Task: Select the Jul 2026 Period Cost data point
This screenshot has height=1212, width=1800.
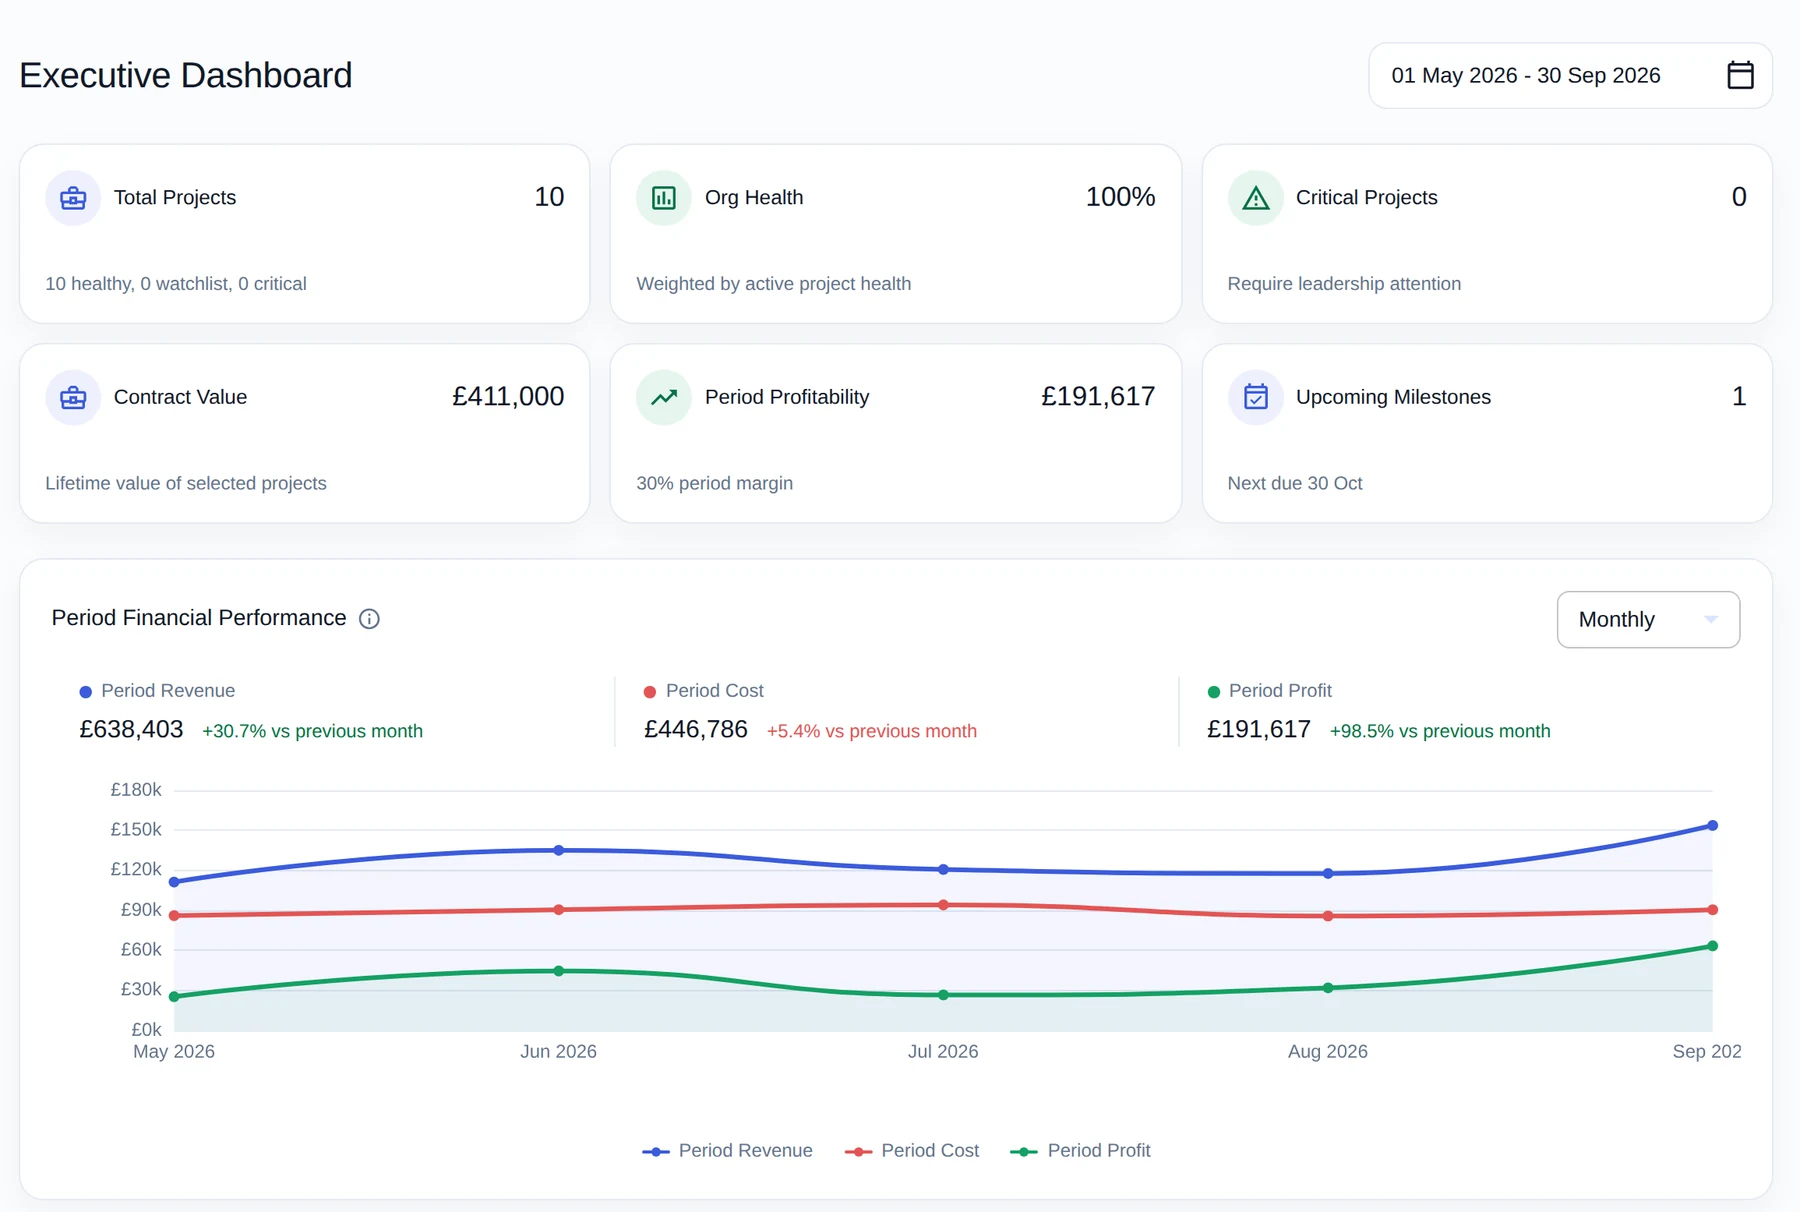Action: [x=943, y=905]
